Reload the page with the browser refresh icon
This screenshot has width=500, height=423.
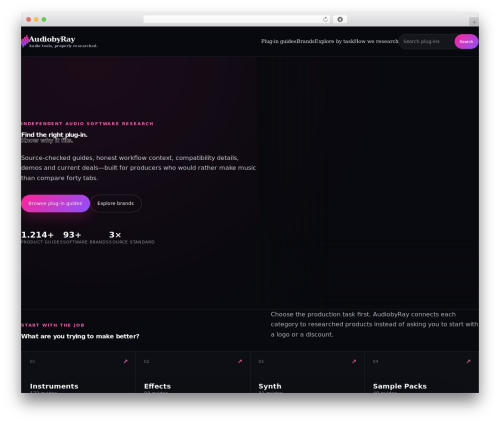[x=325, y=19]
